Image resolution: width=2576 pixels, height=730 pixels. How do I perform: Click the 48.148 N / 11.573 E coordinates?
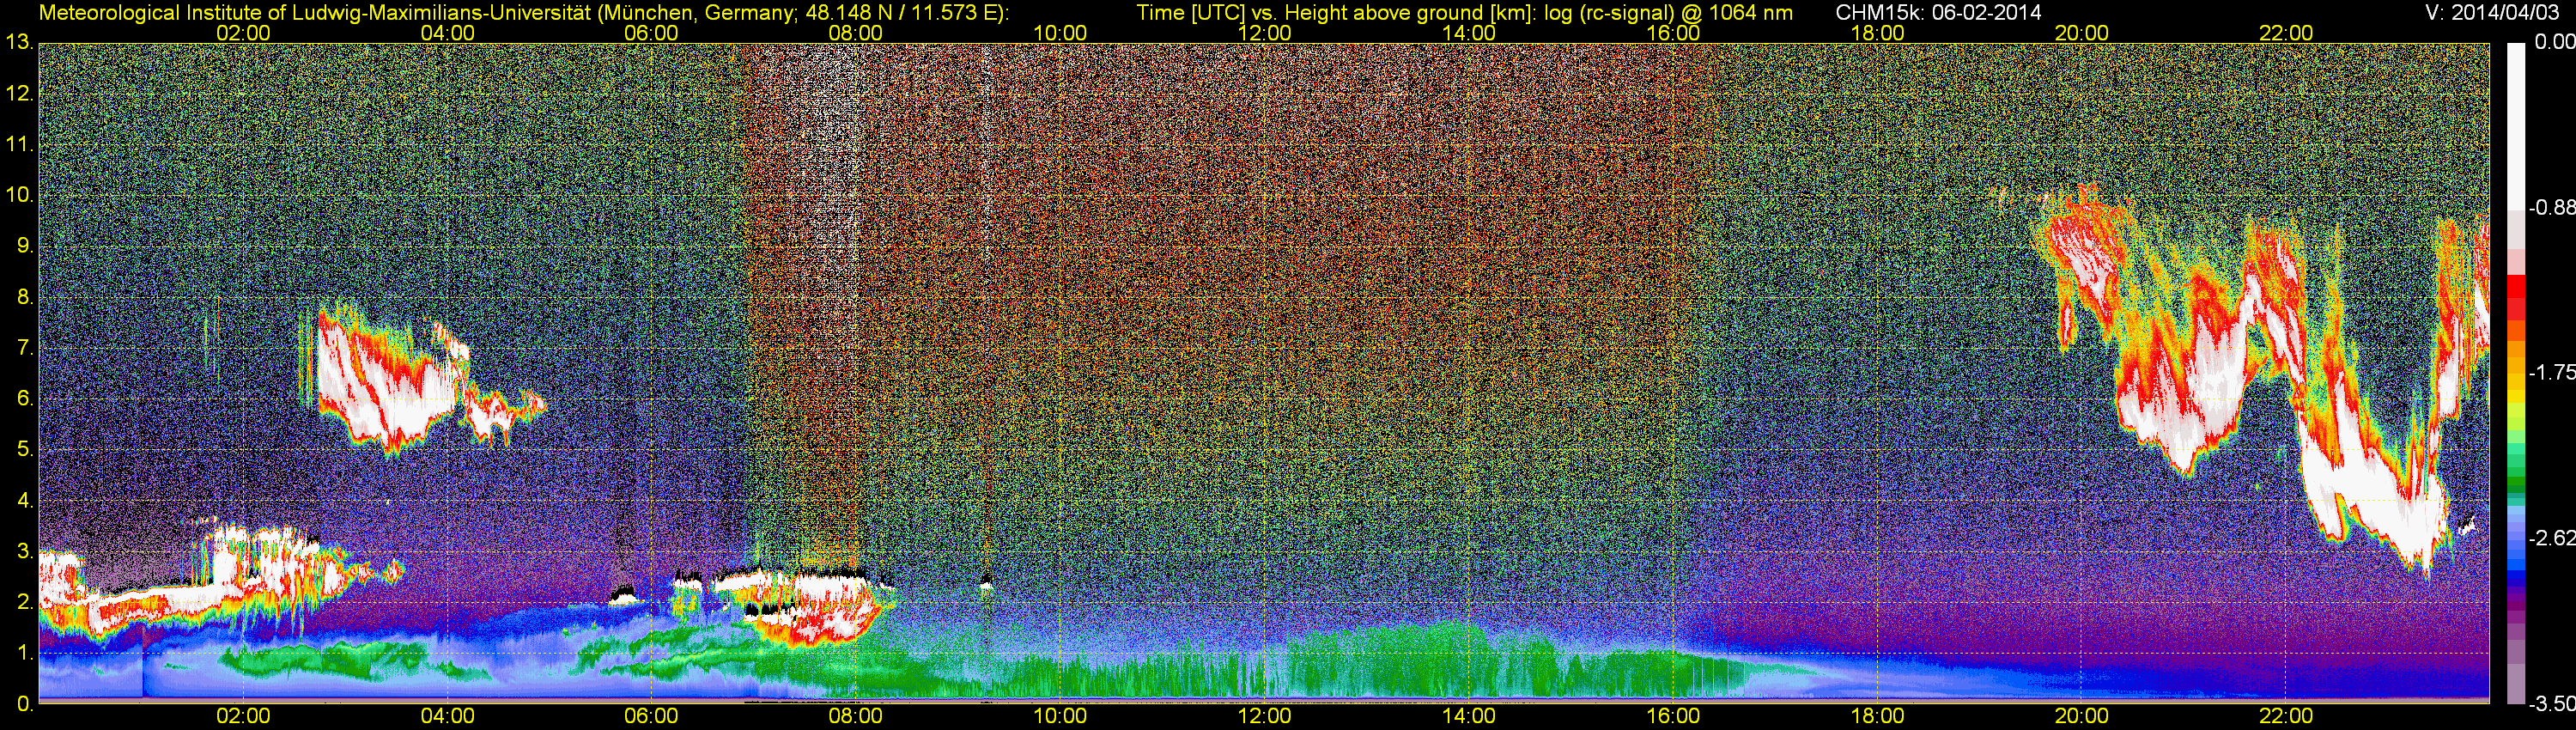click(x=900, y=13)
